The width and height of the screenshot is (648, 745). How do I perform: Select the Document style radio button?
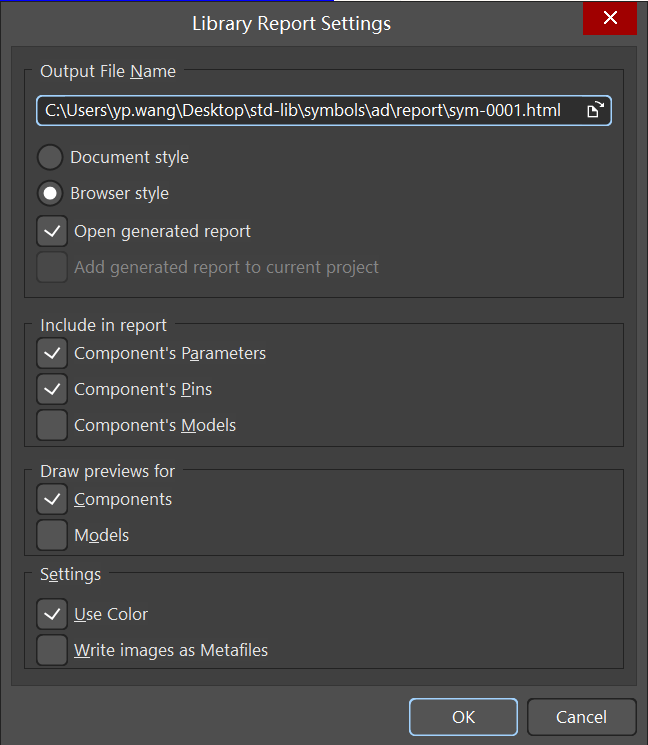tap(51, 158)
